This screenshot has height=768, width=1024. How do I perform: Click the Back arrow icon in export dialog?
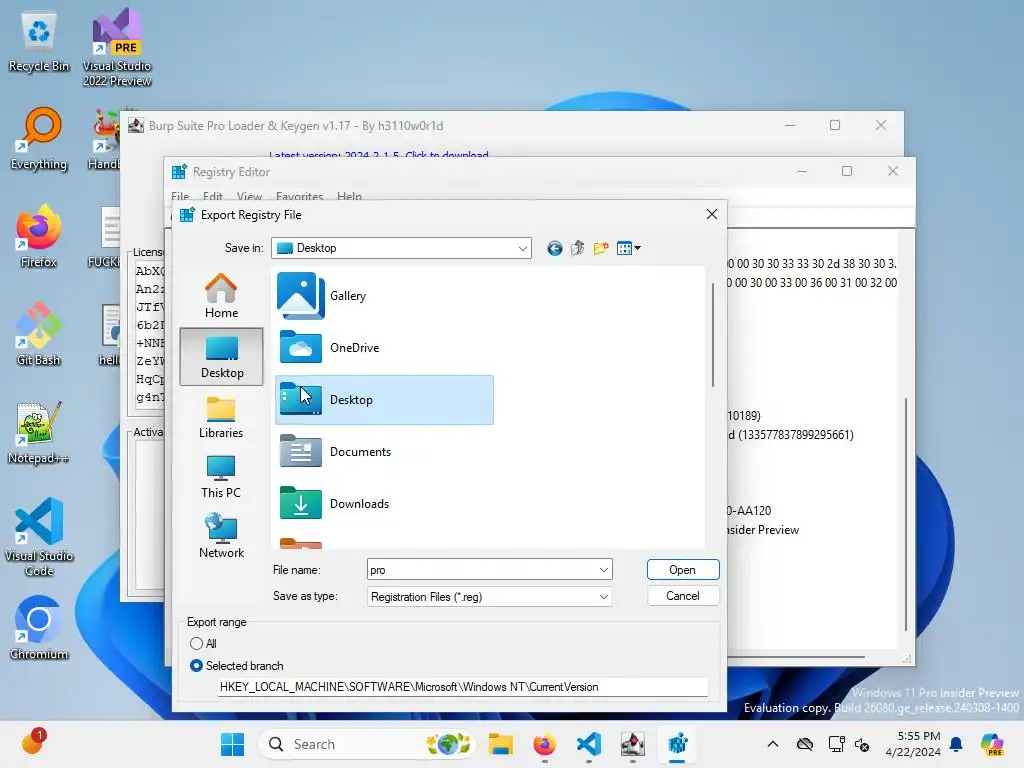tap(554, 248)
